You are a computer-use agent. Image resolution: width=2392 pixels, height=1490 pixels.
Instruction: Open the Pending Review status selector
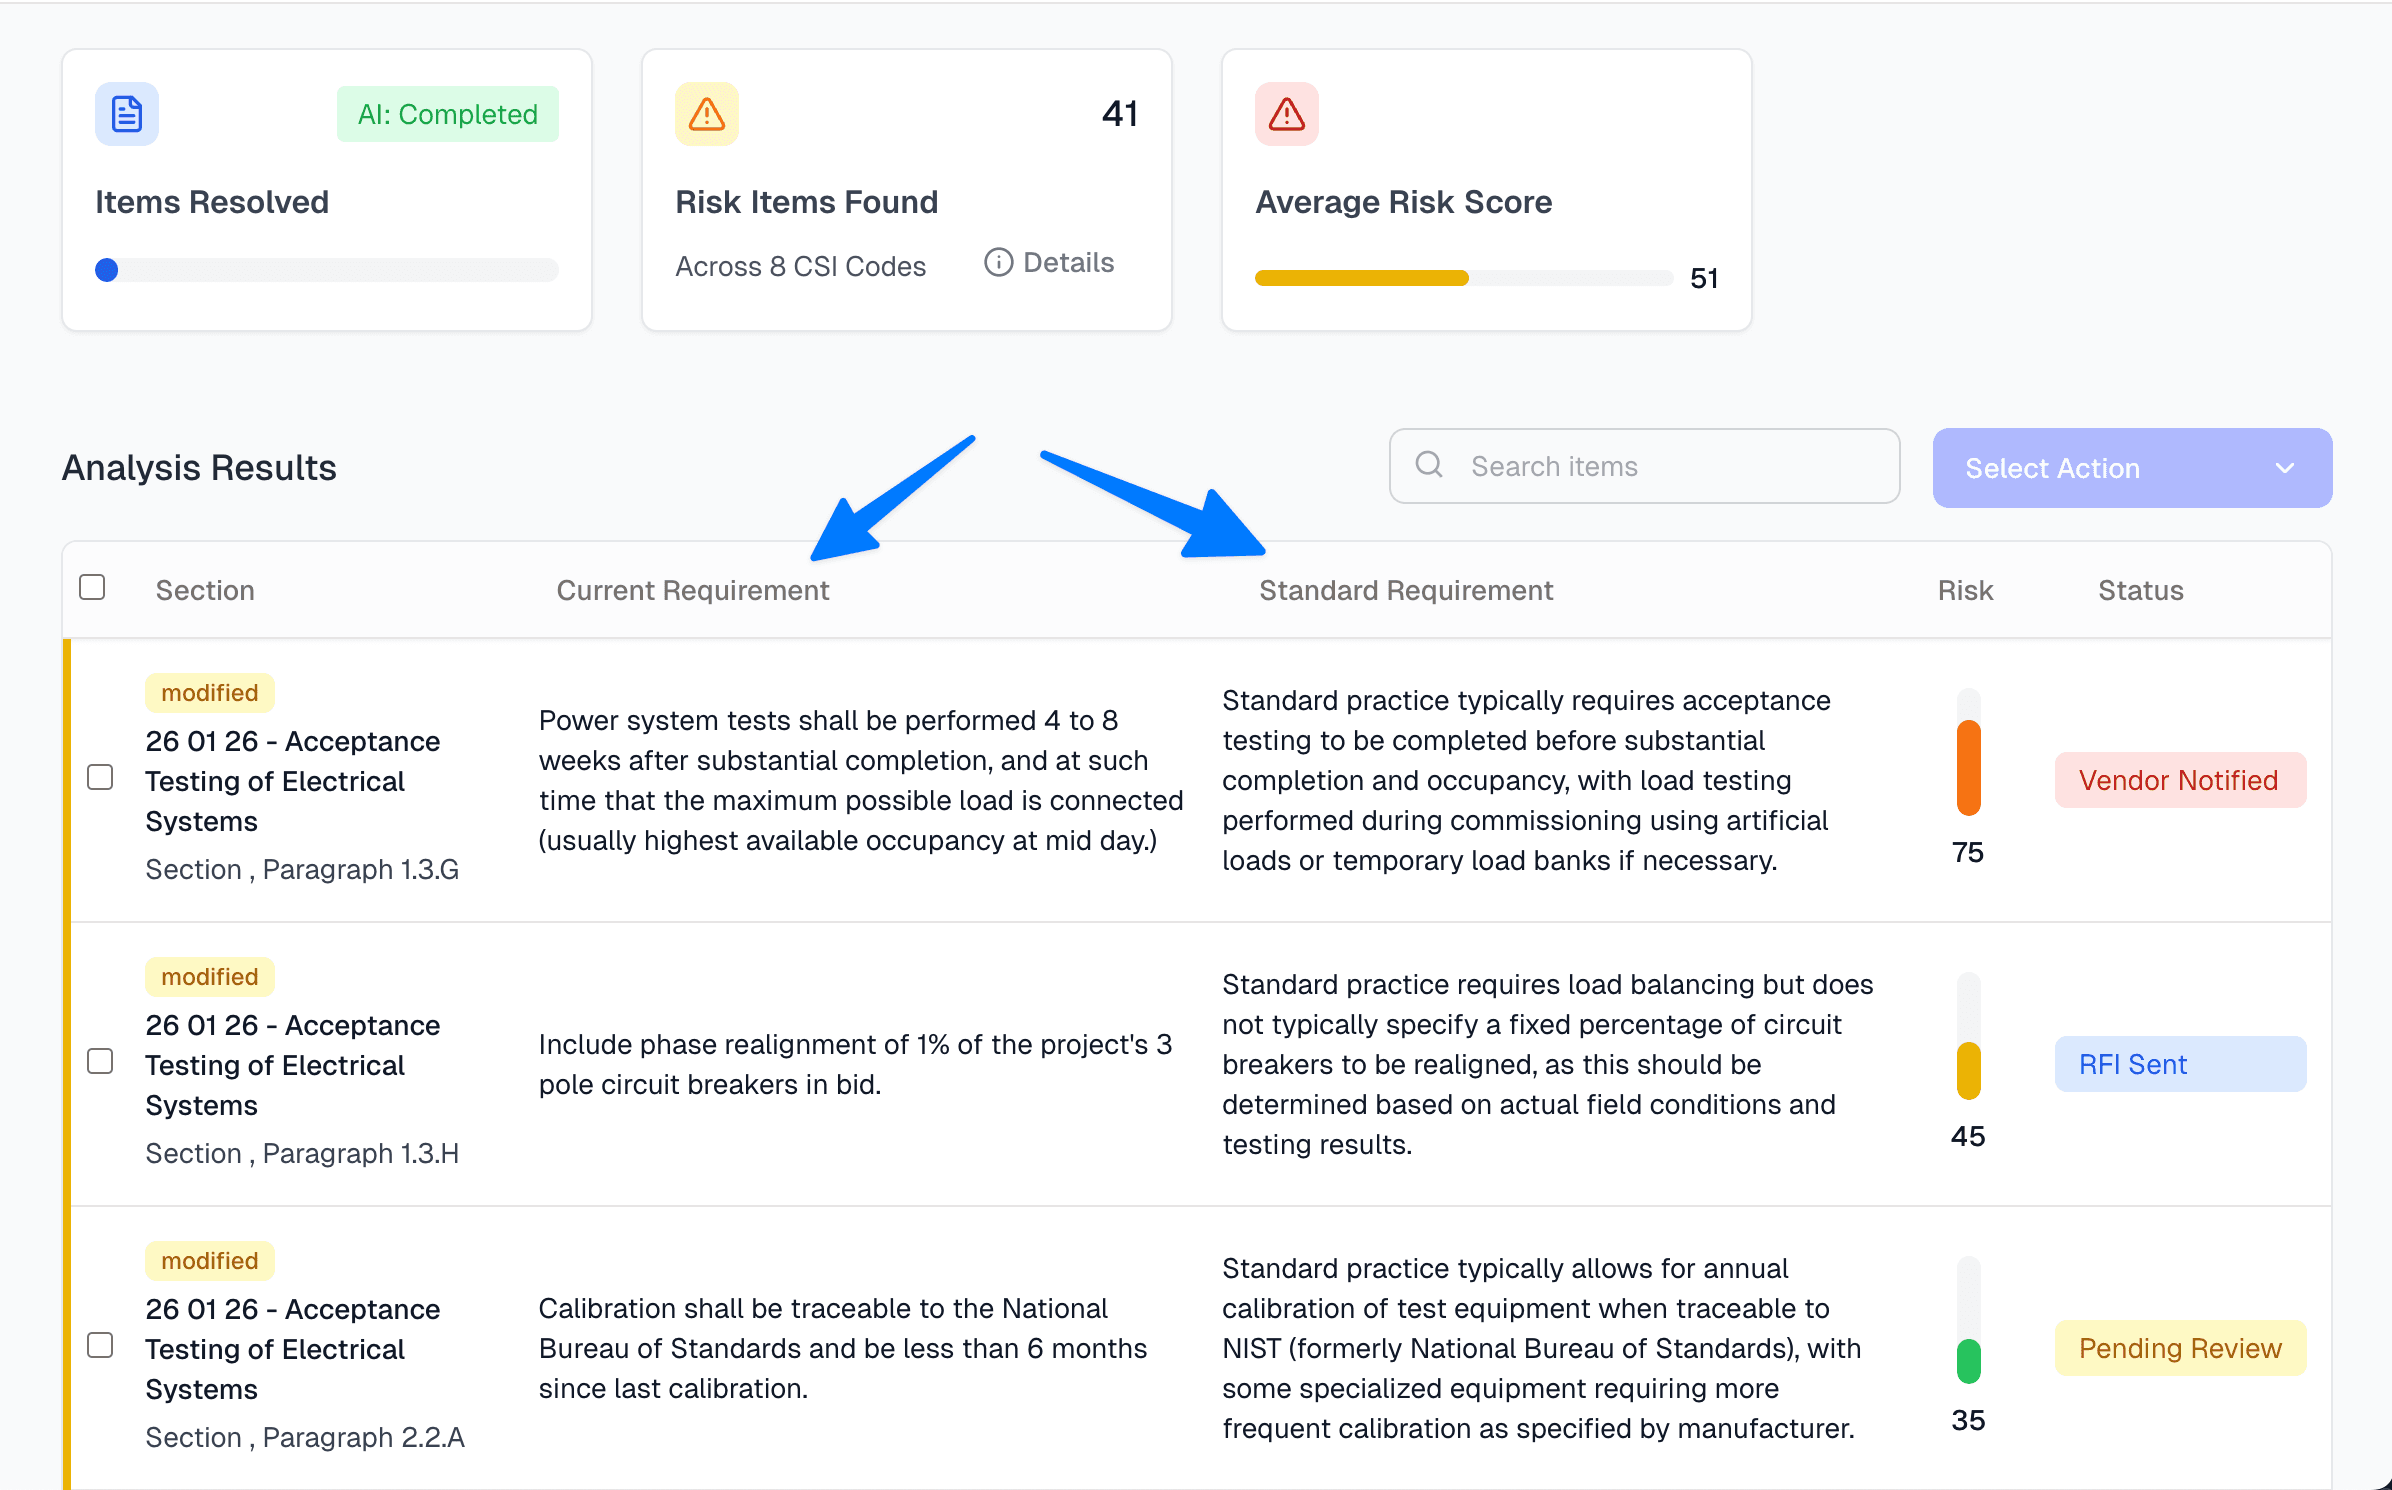click(2180, 1348)
